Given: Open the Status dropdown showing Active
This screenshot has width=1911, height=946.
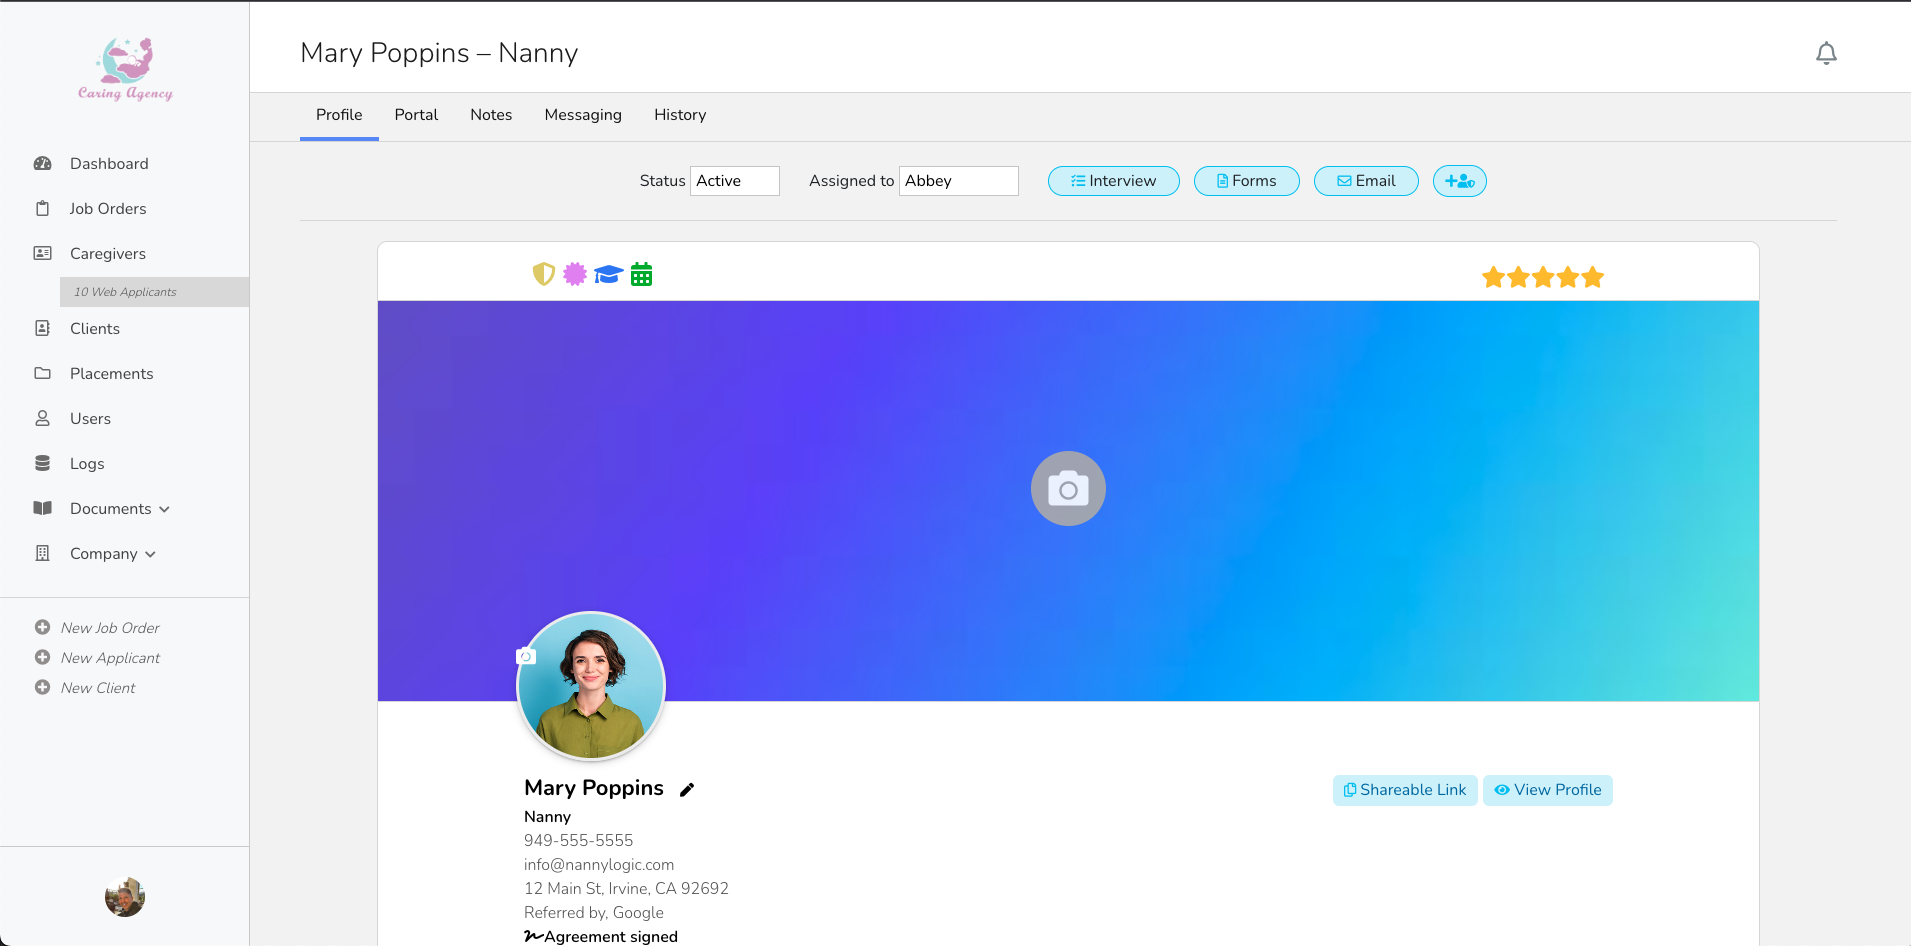Looking at the screenshot, I should pyautogui.click(x=734, y=181).
